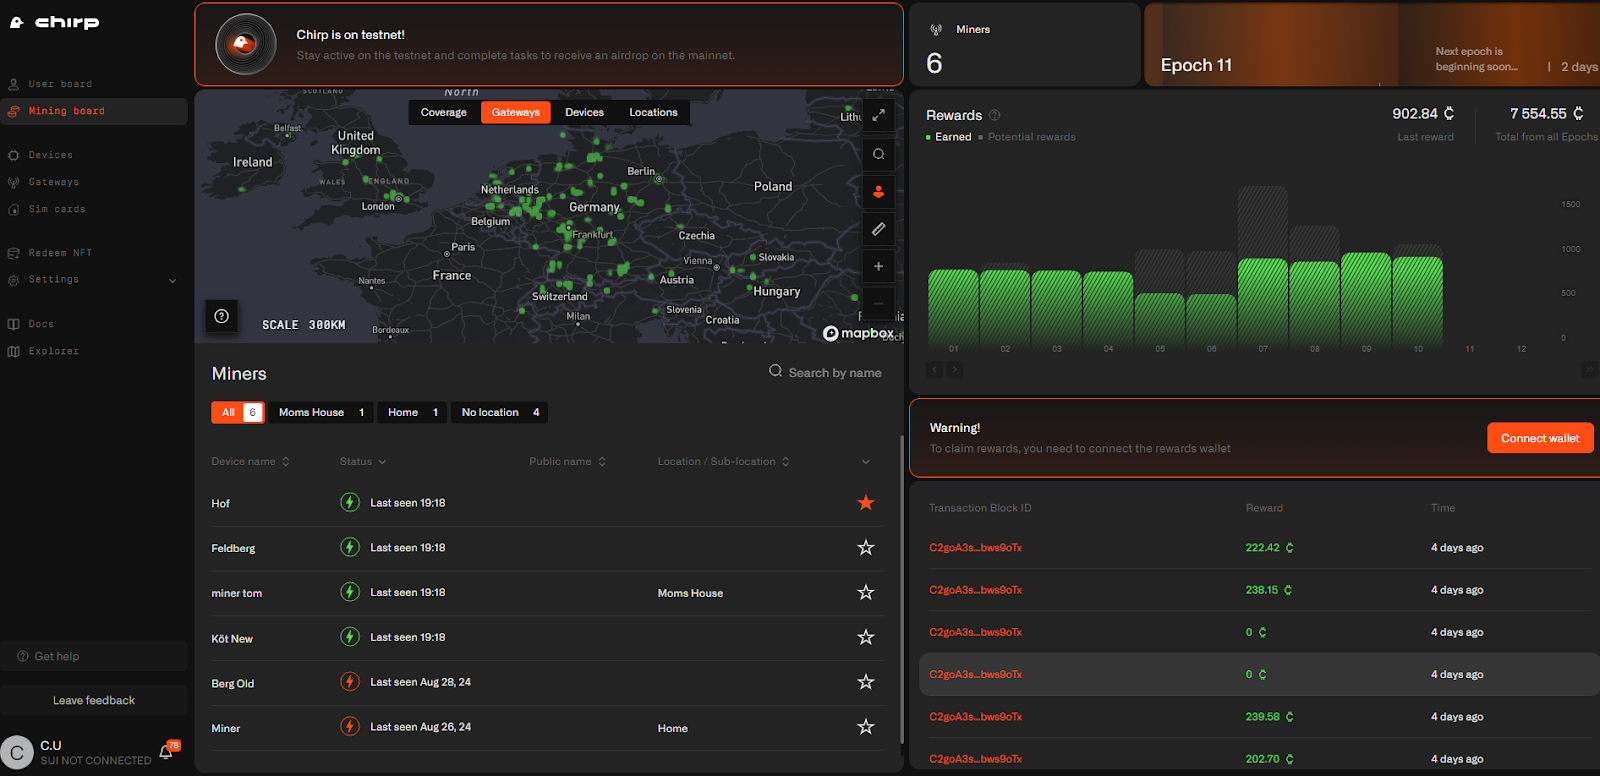Filter miners by Moms House
The width and height of the screenshot is (1600, 776).
point(321,412)
